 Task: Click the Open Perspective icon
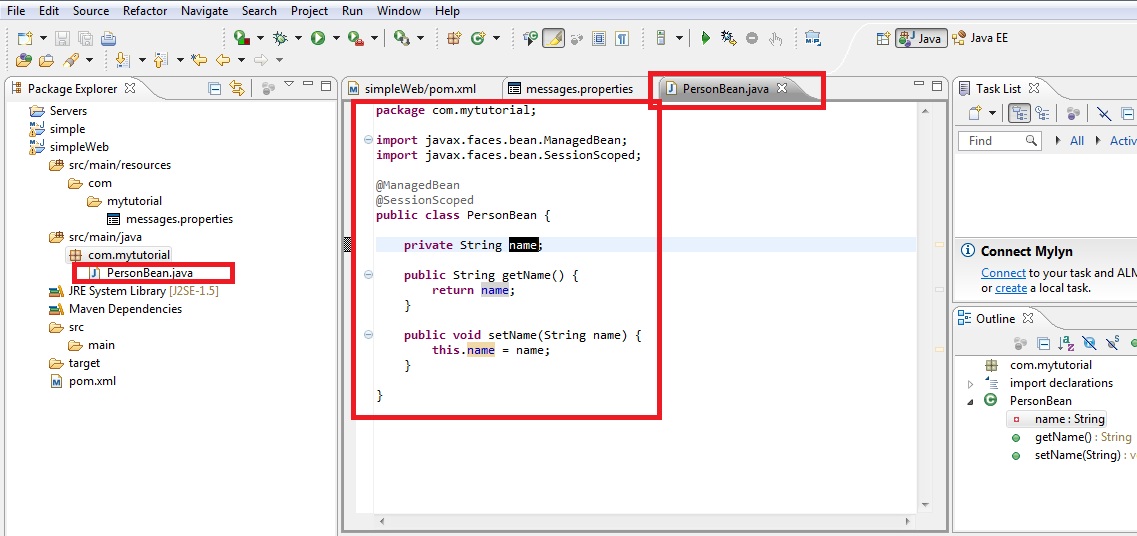tap(882, 38)
